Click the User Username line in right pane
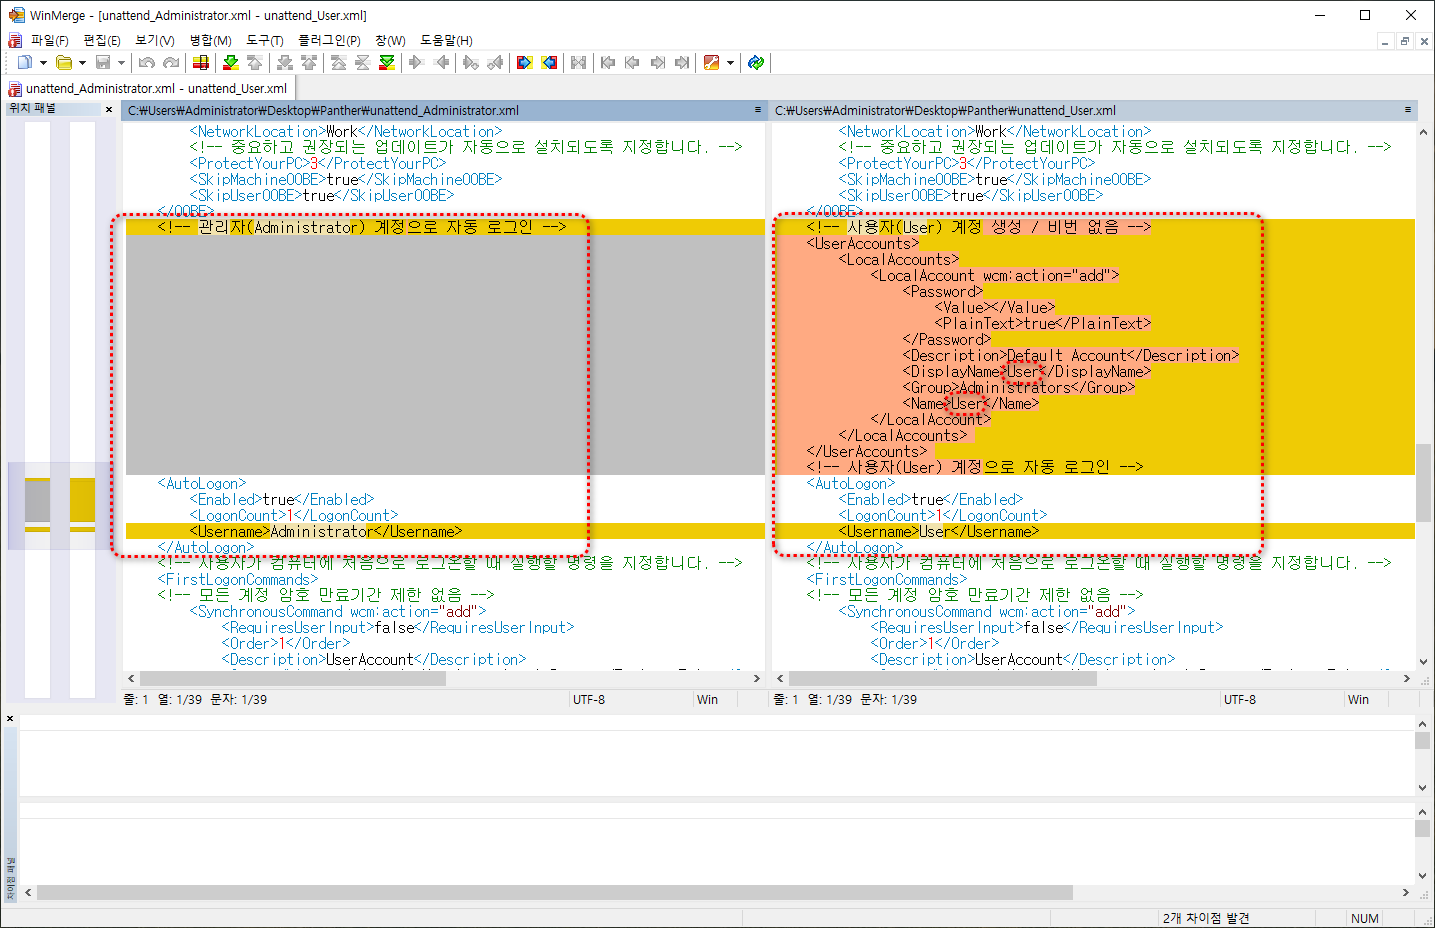This screenshot has height=928, width=1435. [x=1095, y=531]
